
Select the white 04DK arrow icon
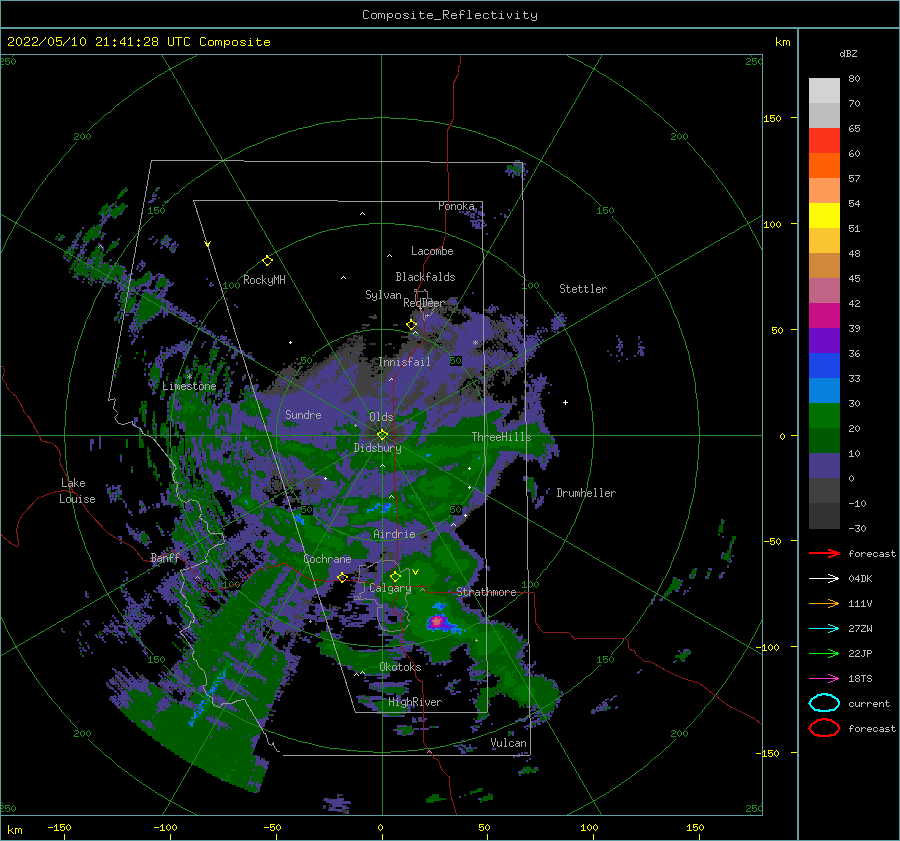click(x=824, y=578)
